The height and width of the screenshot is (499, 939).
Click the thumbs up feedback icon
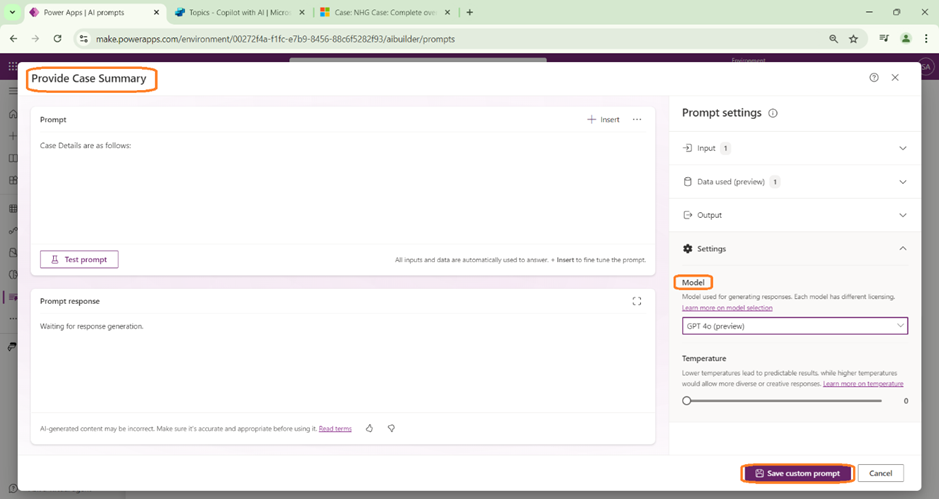(369, 428)
